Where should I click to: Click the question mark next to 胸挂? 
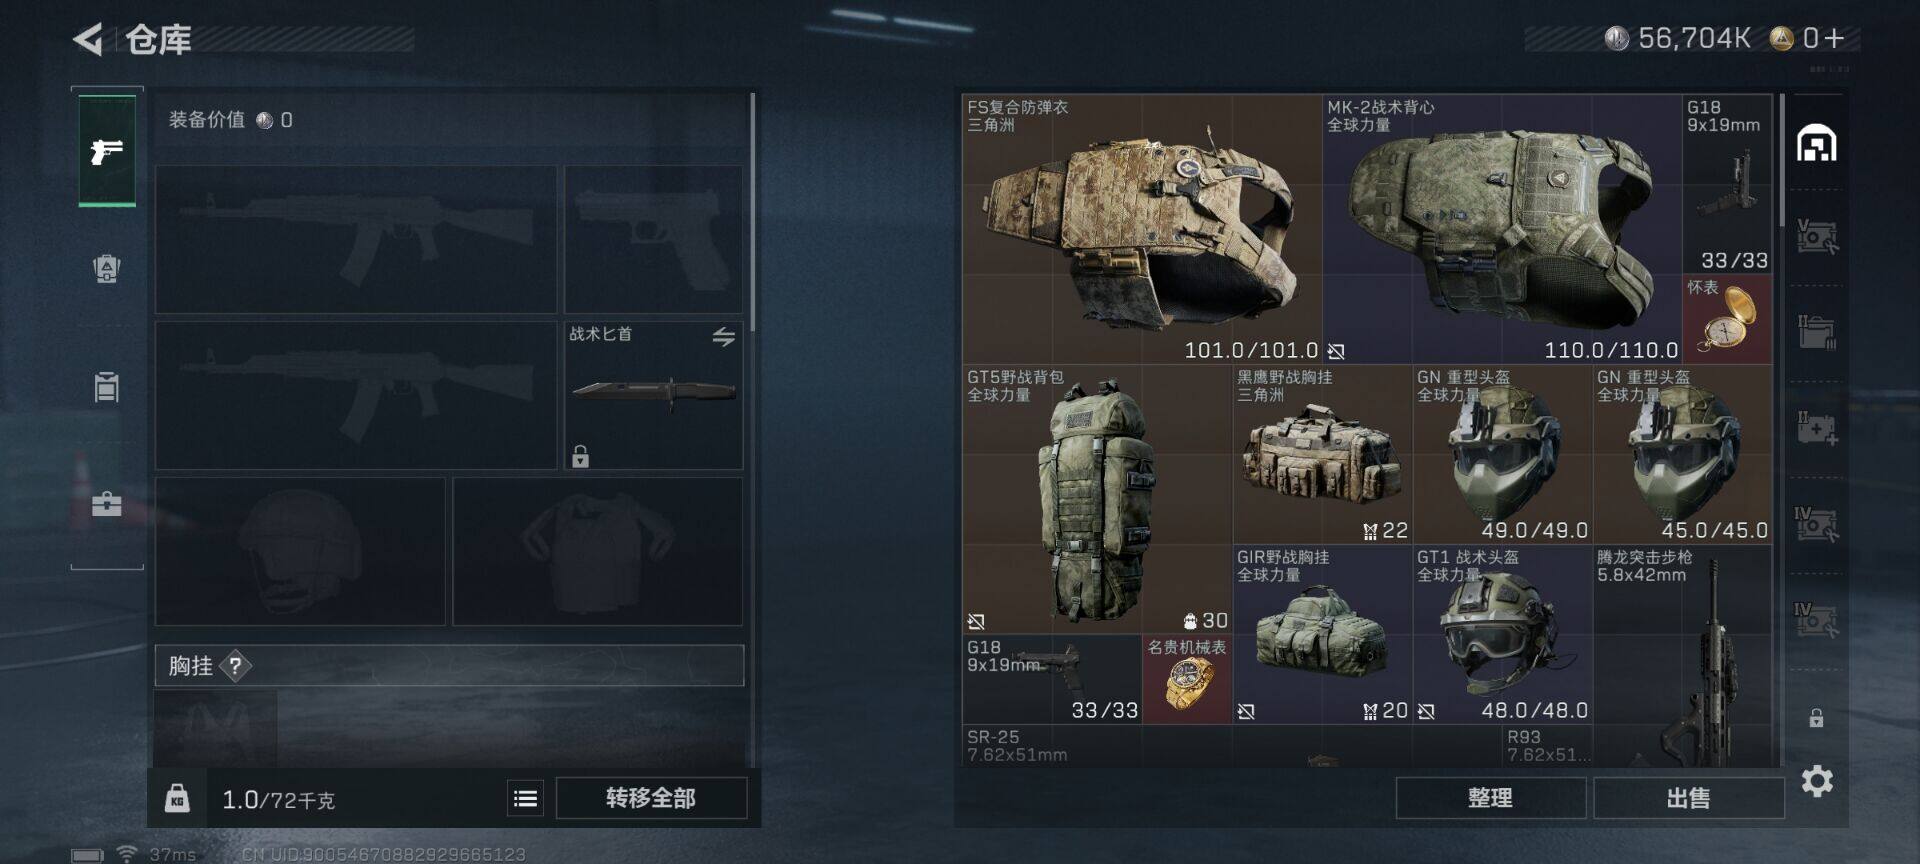click(235, 666)
